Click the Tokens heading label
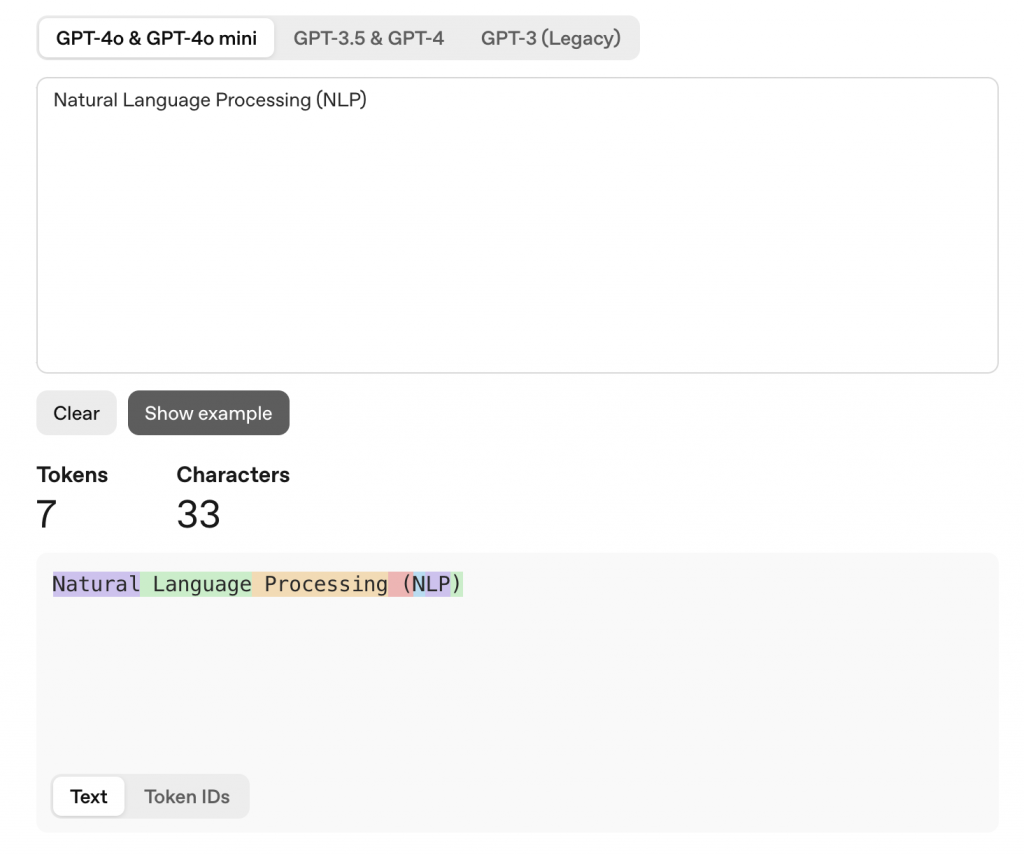The height and width of the screenshot is (855, 1024). pos(72,475)
